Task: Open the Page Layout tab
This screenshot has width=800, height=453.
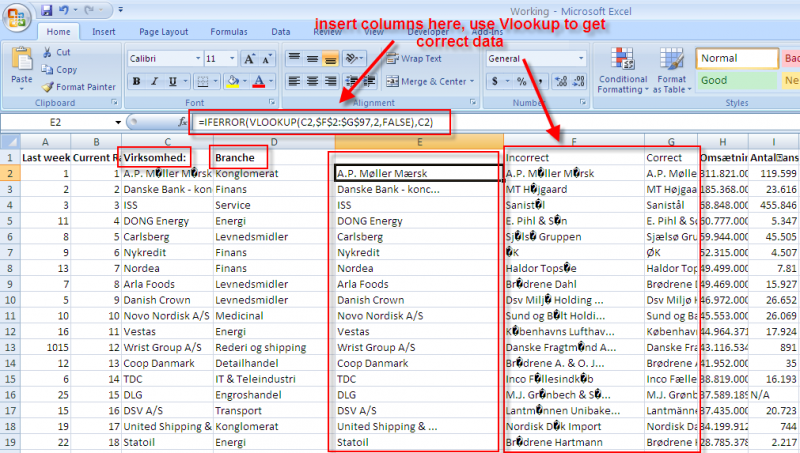Action: (x=163, y=31)
